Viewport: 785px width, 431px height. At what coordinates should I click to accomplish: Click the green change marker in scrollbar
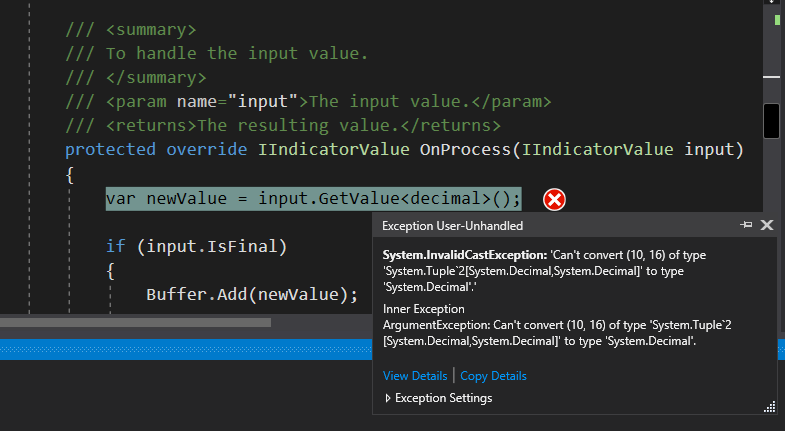coord(777,20)
